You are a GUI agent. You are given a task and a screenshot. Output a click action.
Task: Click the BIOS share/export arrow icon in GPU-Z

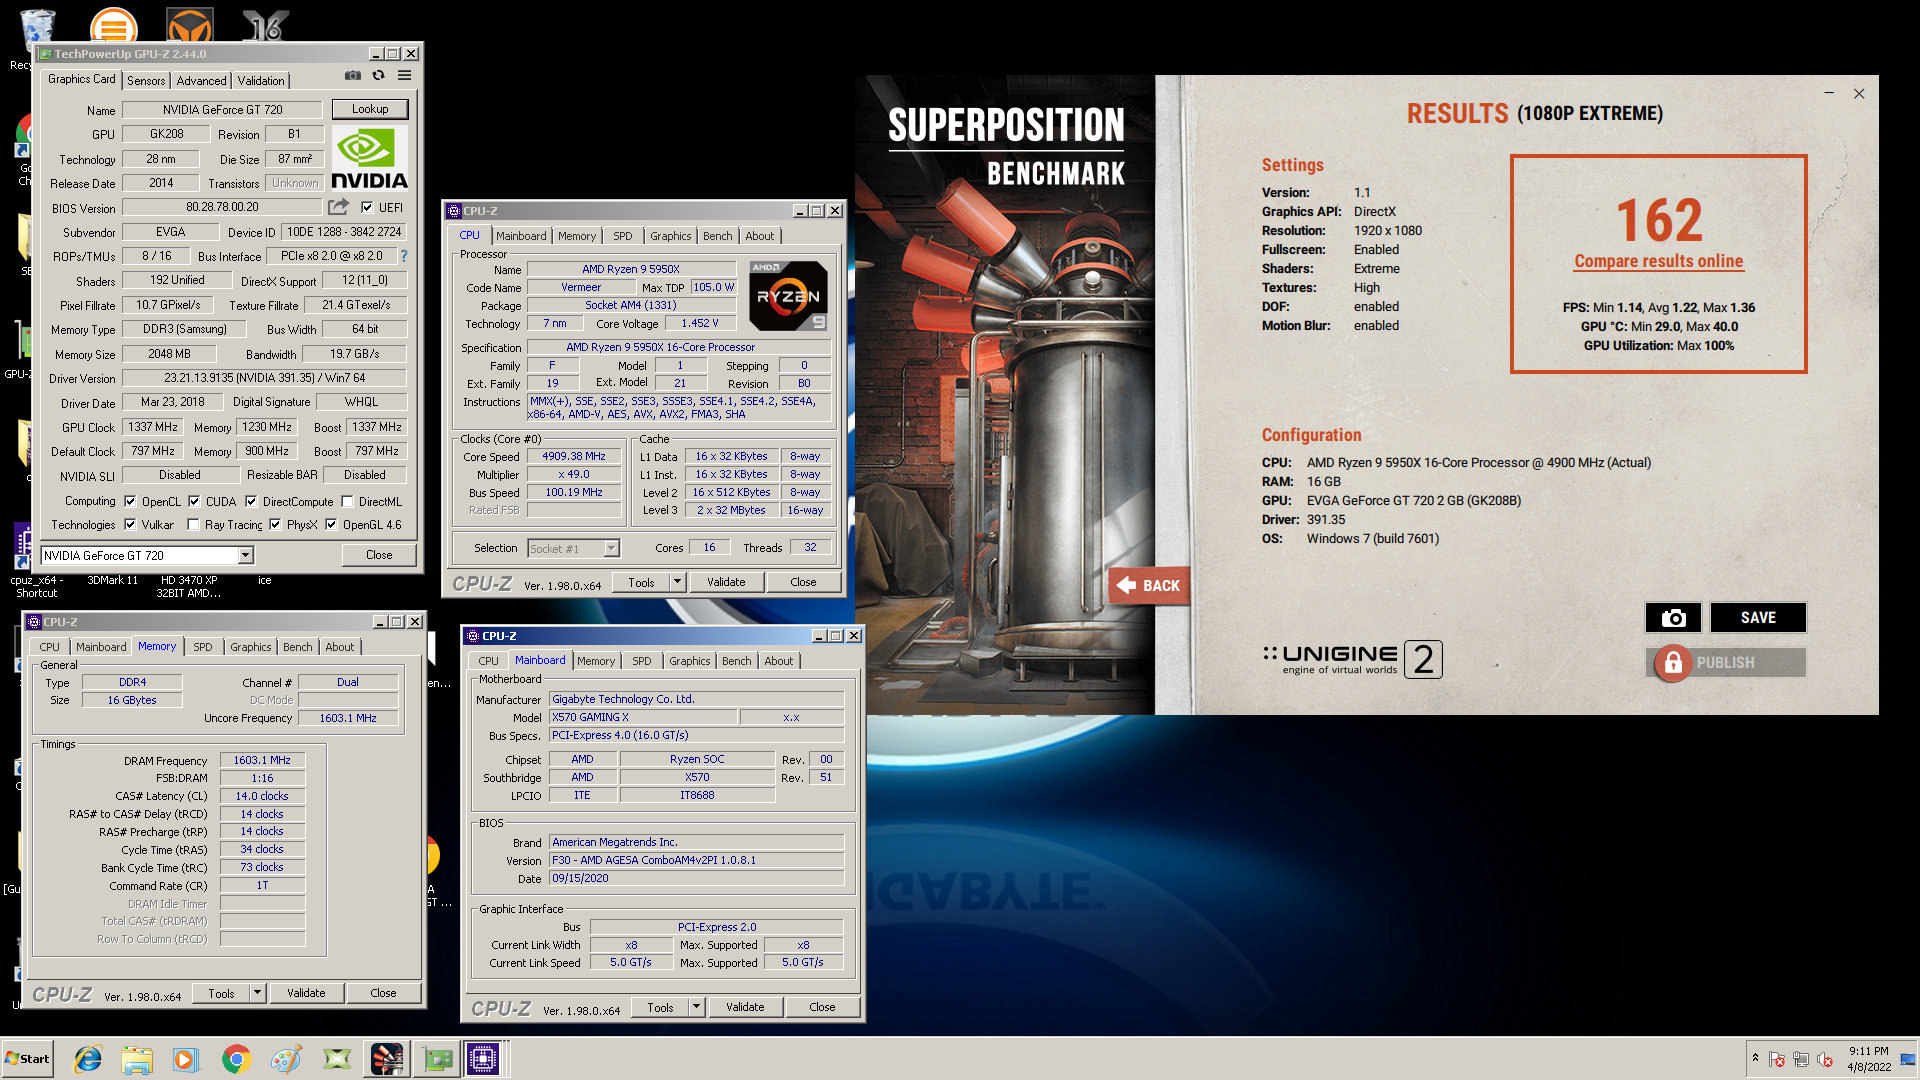tap(339, 207)
